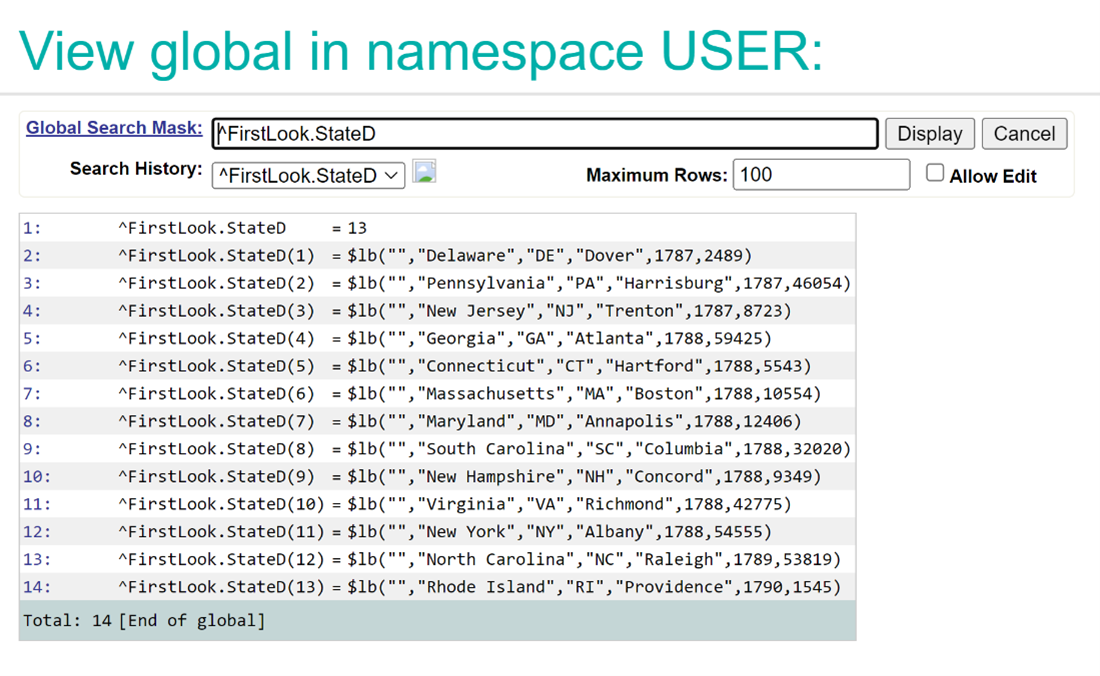1100x676 pixels.
Task: Open the Search History dropdown
Action: (308, 175)
